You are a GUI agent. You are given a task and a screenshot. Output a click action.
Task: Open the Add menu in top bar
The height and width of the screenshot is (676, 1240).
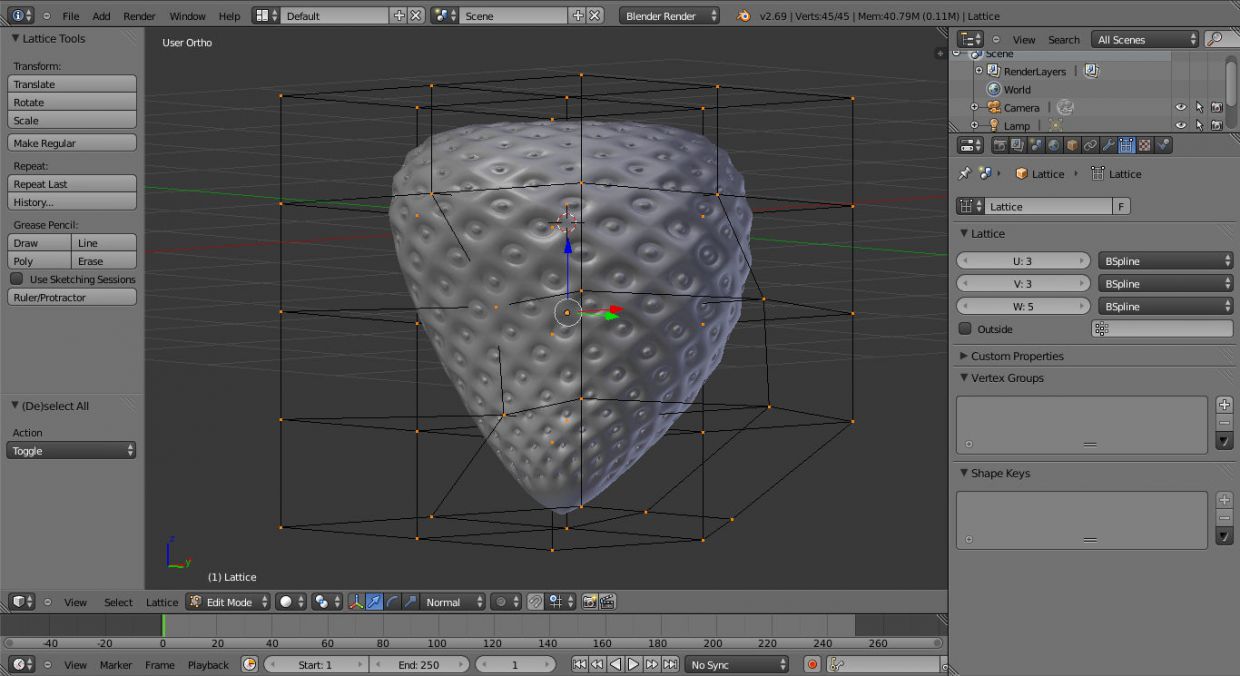pyautogui.click(x=101, y=16)
